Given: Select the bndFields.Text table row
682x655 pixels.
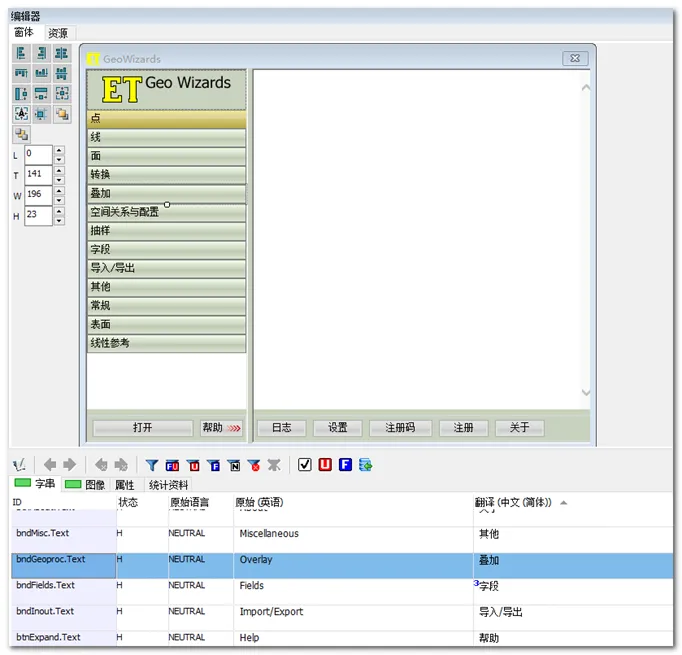Looking at the screenshot, I should point(342,592).
